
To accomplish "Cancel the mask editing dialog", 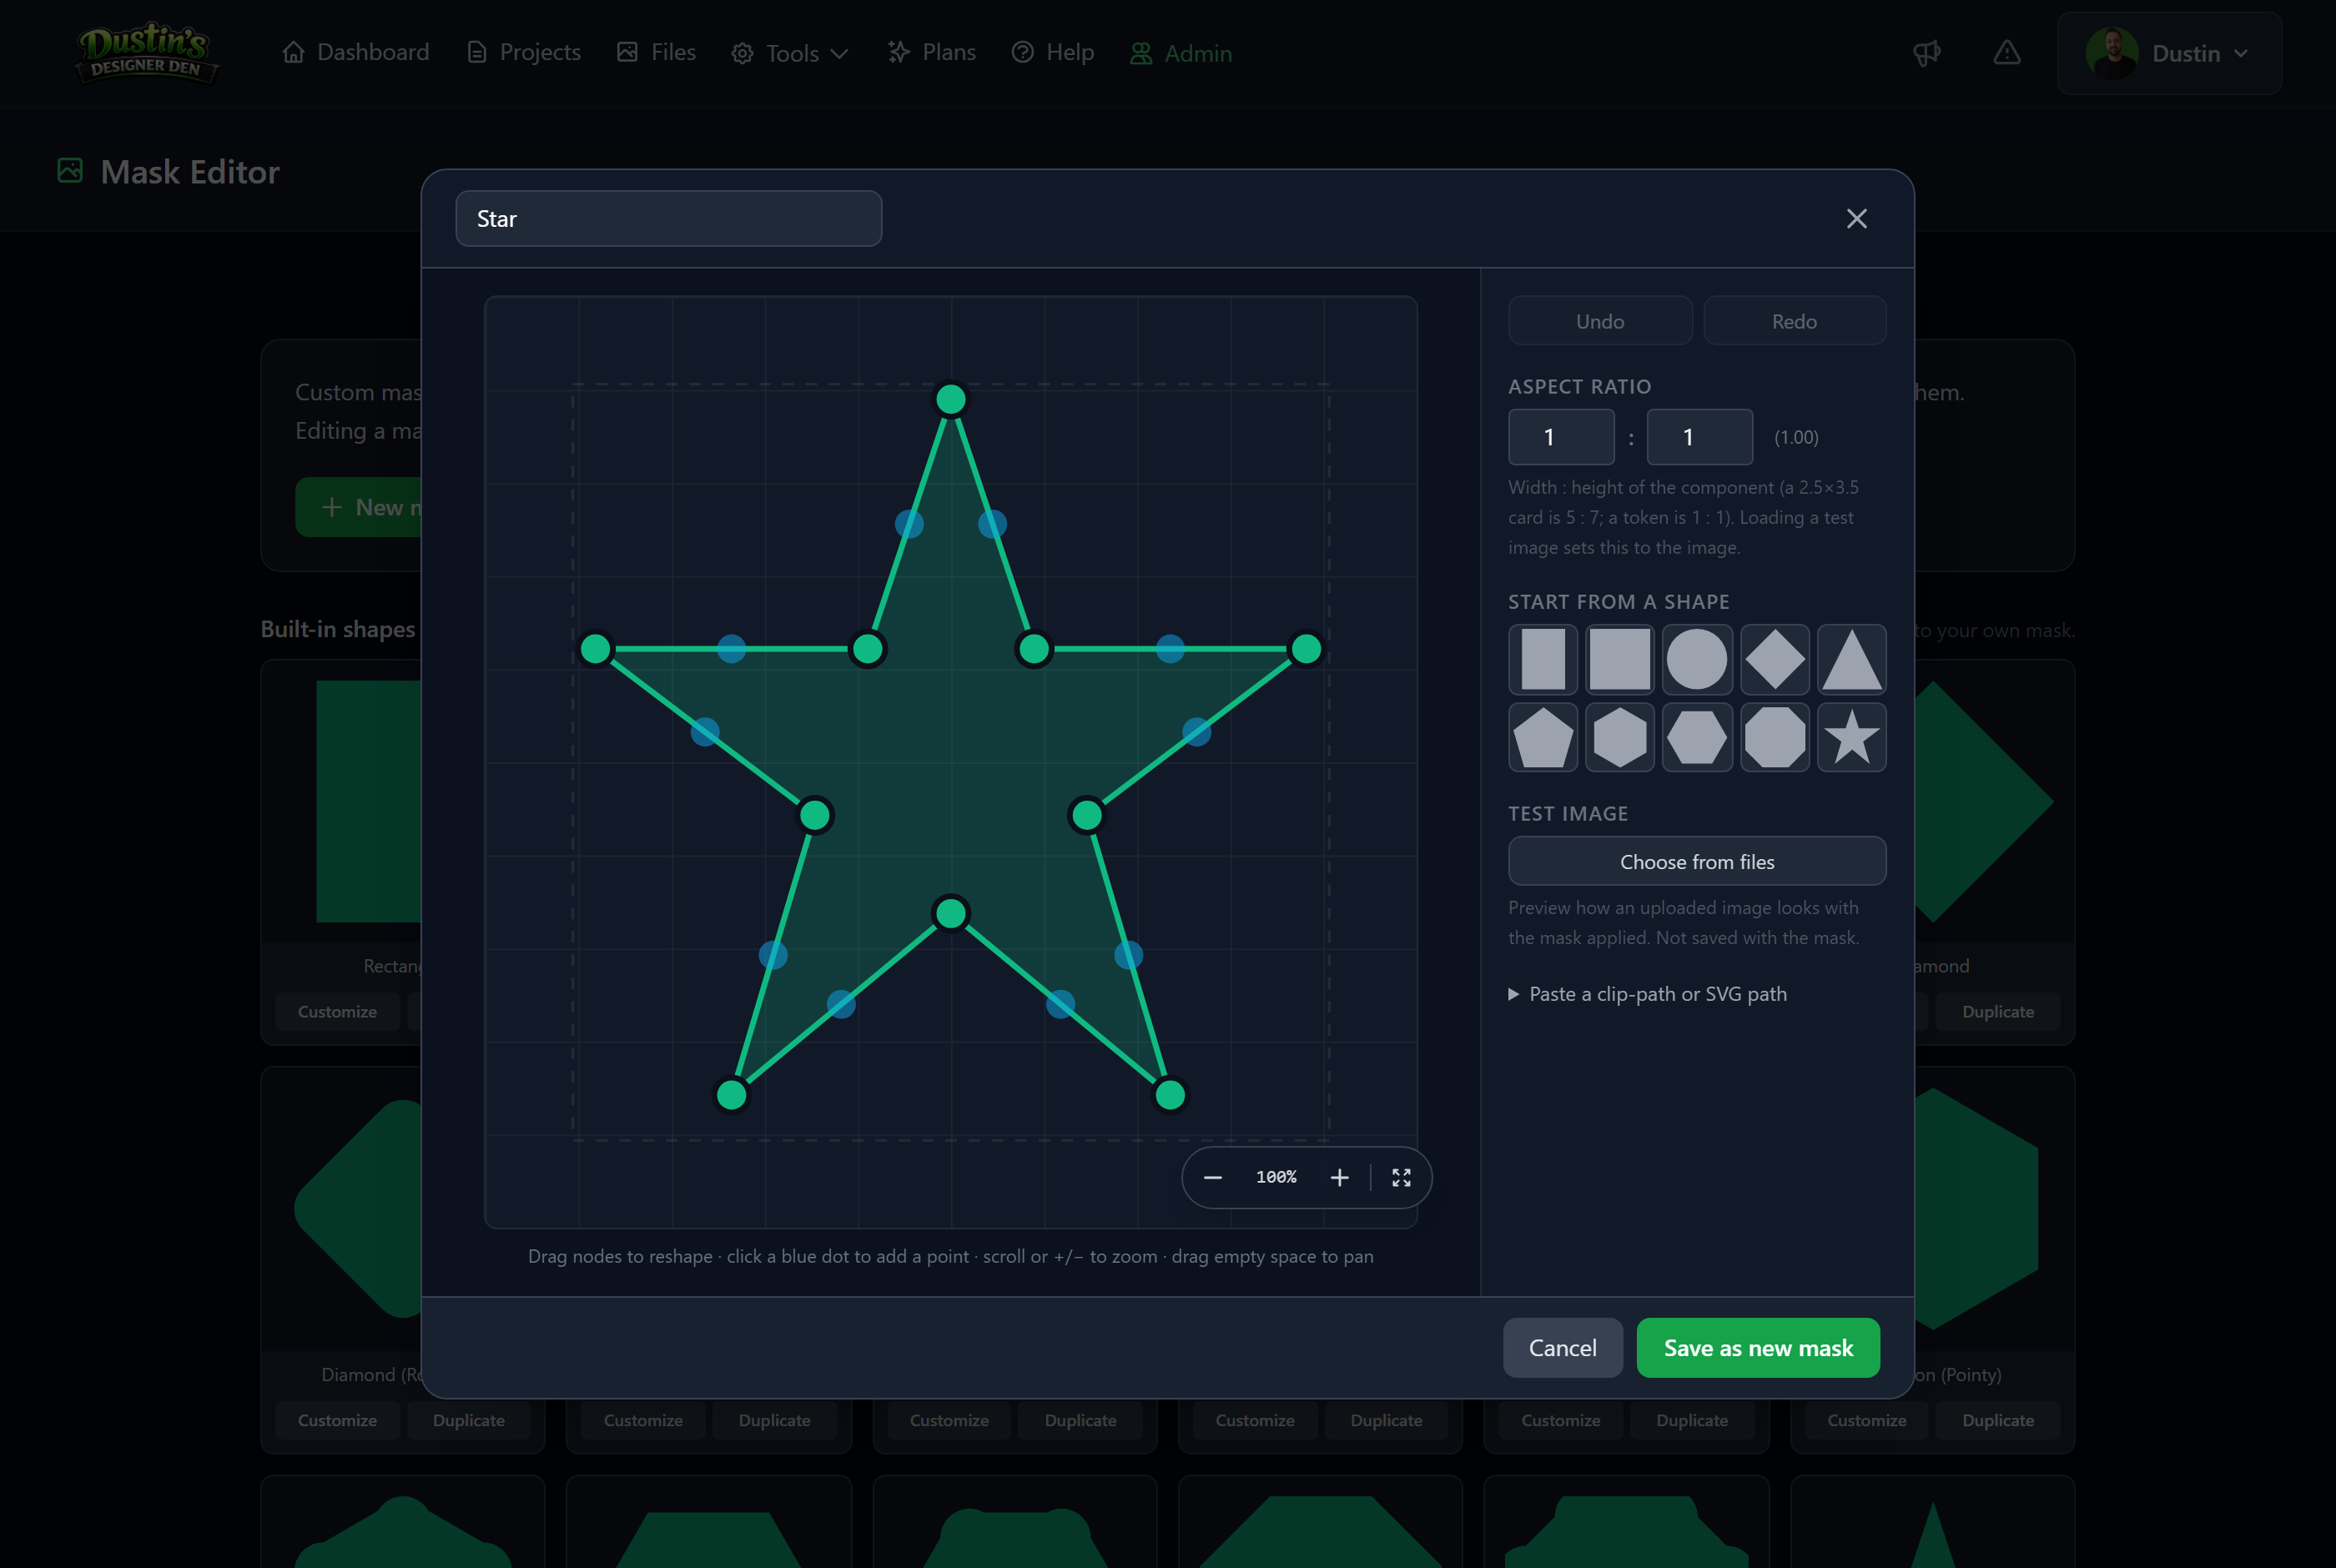I will pos(1562,1348).
